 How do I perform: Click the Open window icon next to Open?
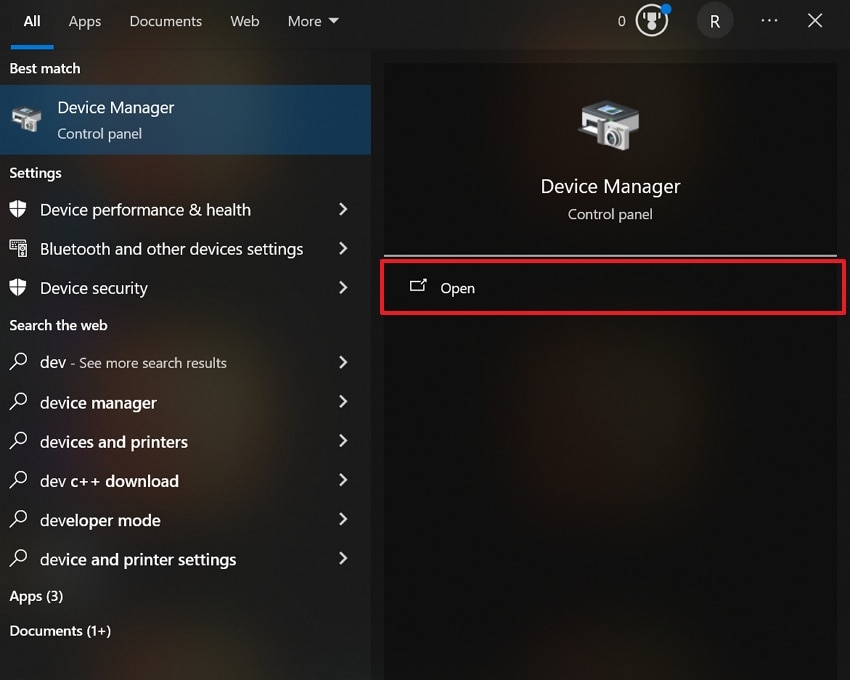pos(418,287)
